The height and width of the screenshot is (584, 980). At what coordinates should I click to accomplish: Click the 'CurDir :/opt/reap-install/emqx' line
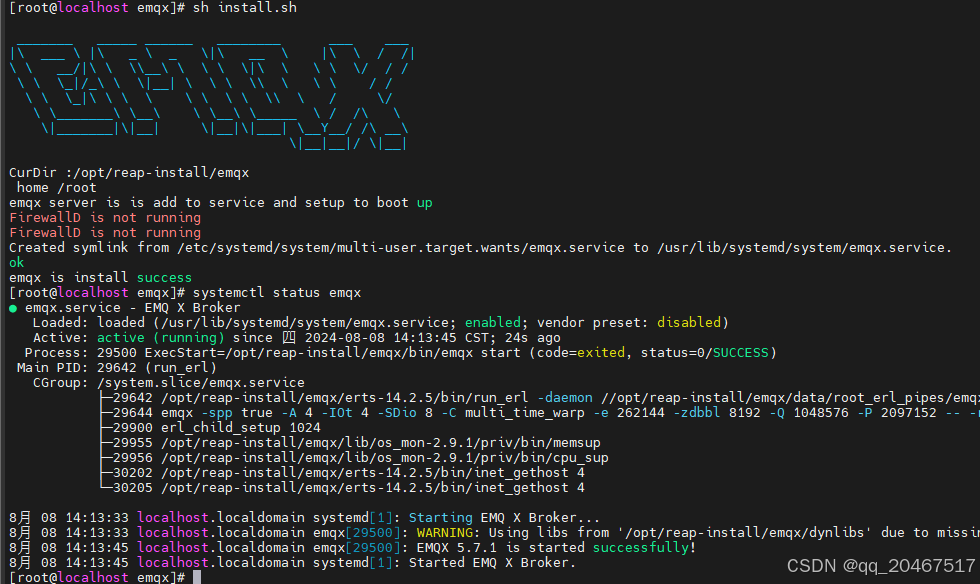point(129,173)
